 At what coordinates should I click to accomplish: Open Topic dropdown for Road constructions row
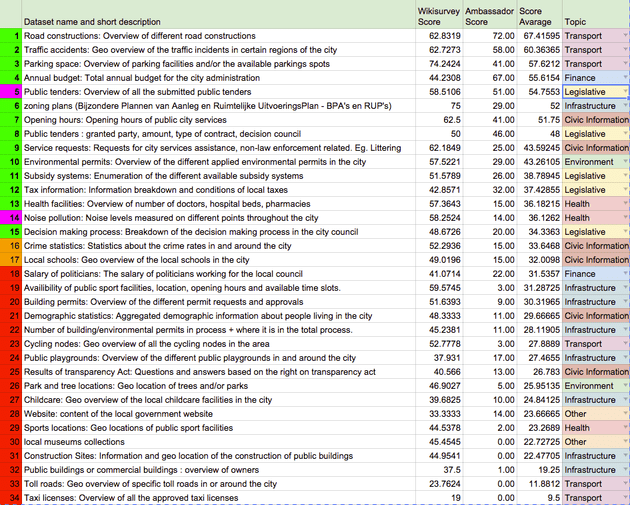[624, 35]
